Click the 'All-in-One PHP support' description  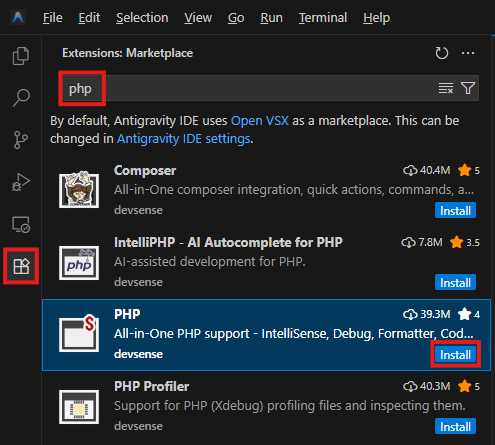[x=294, y=334]
